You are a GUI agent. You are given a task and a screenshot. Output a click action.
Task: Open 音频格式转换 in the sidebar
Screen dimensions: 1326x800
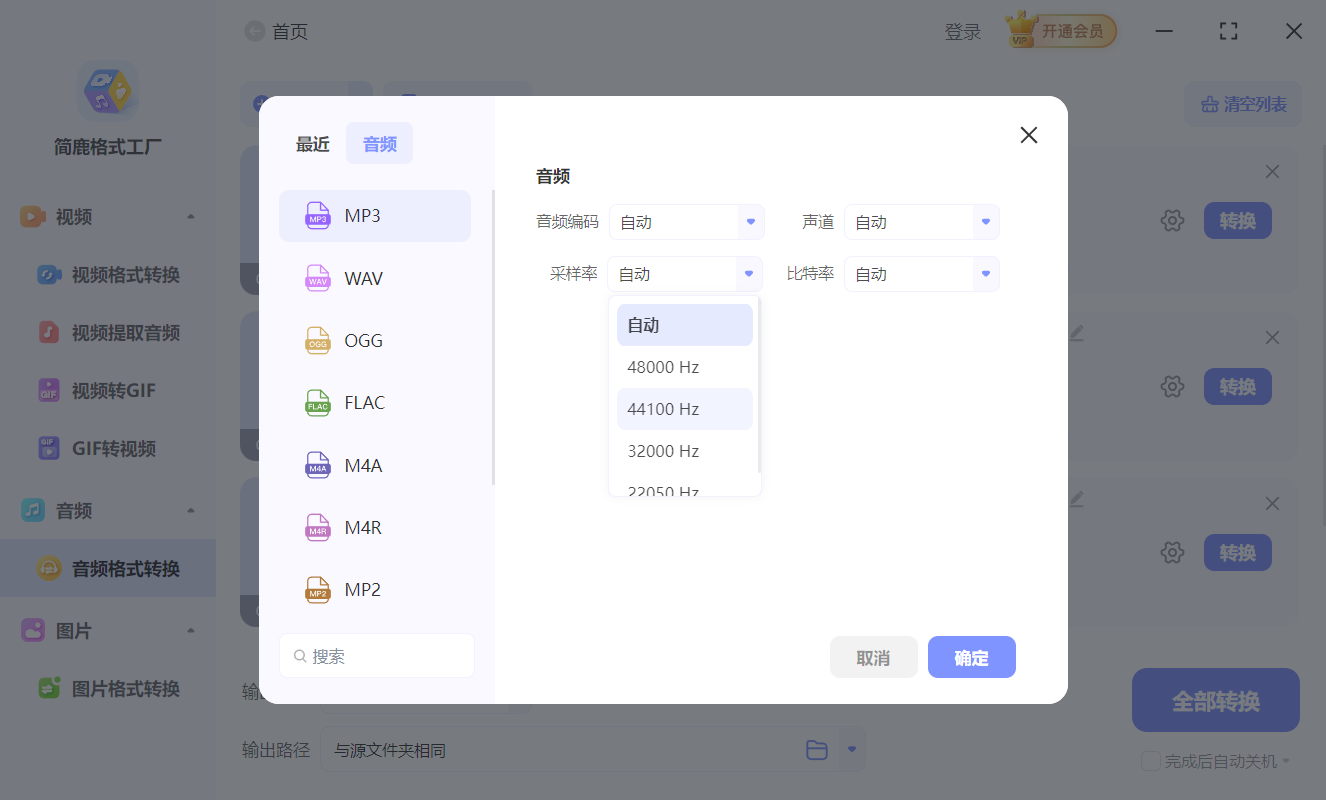click(108, 568)
